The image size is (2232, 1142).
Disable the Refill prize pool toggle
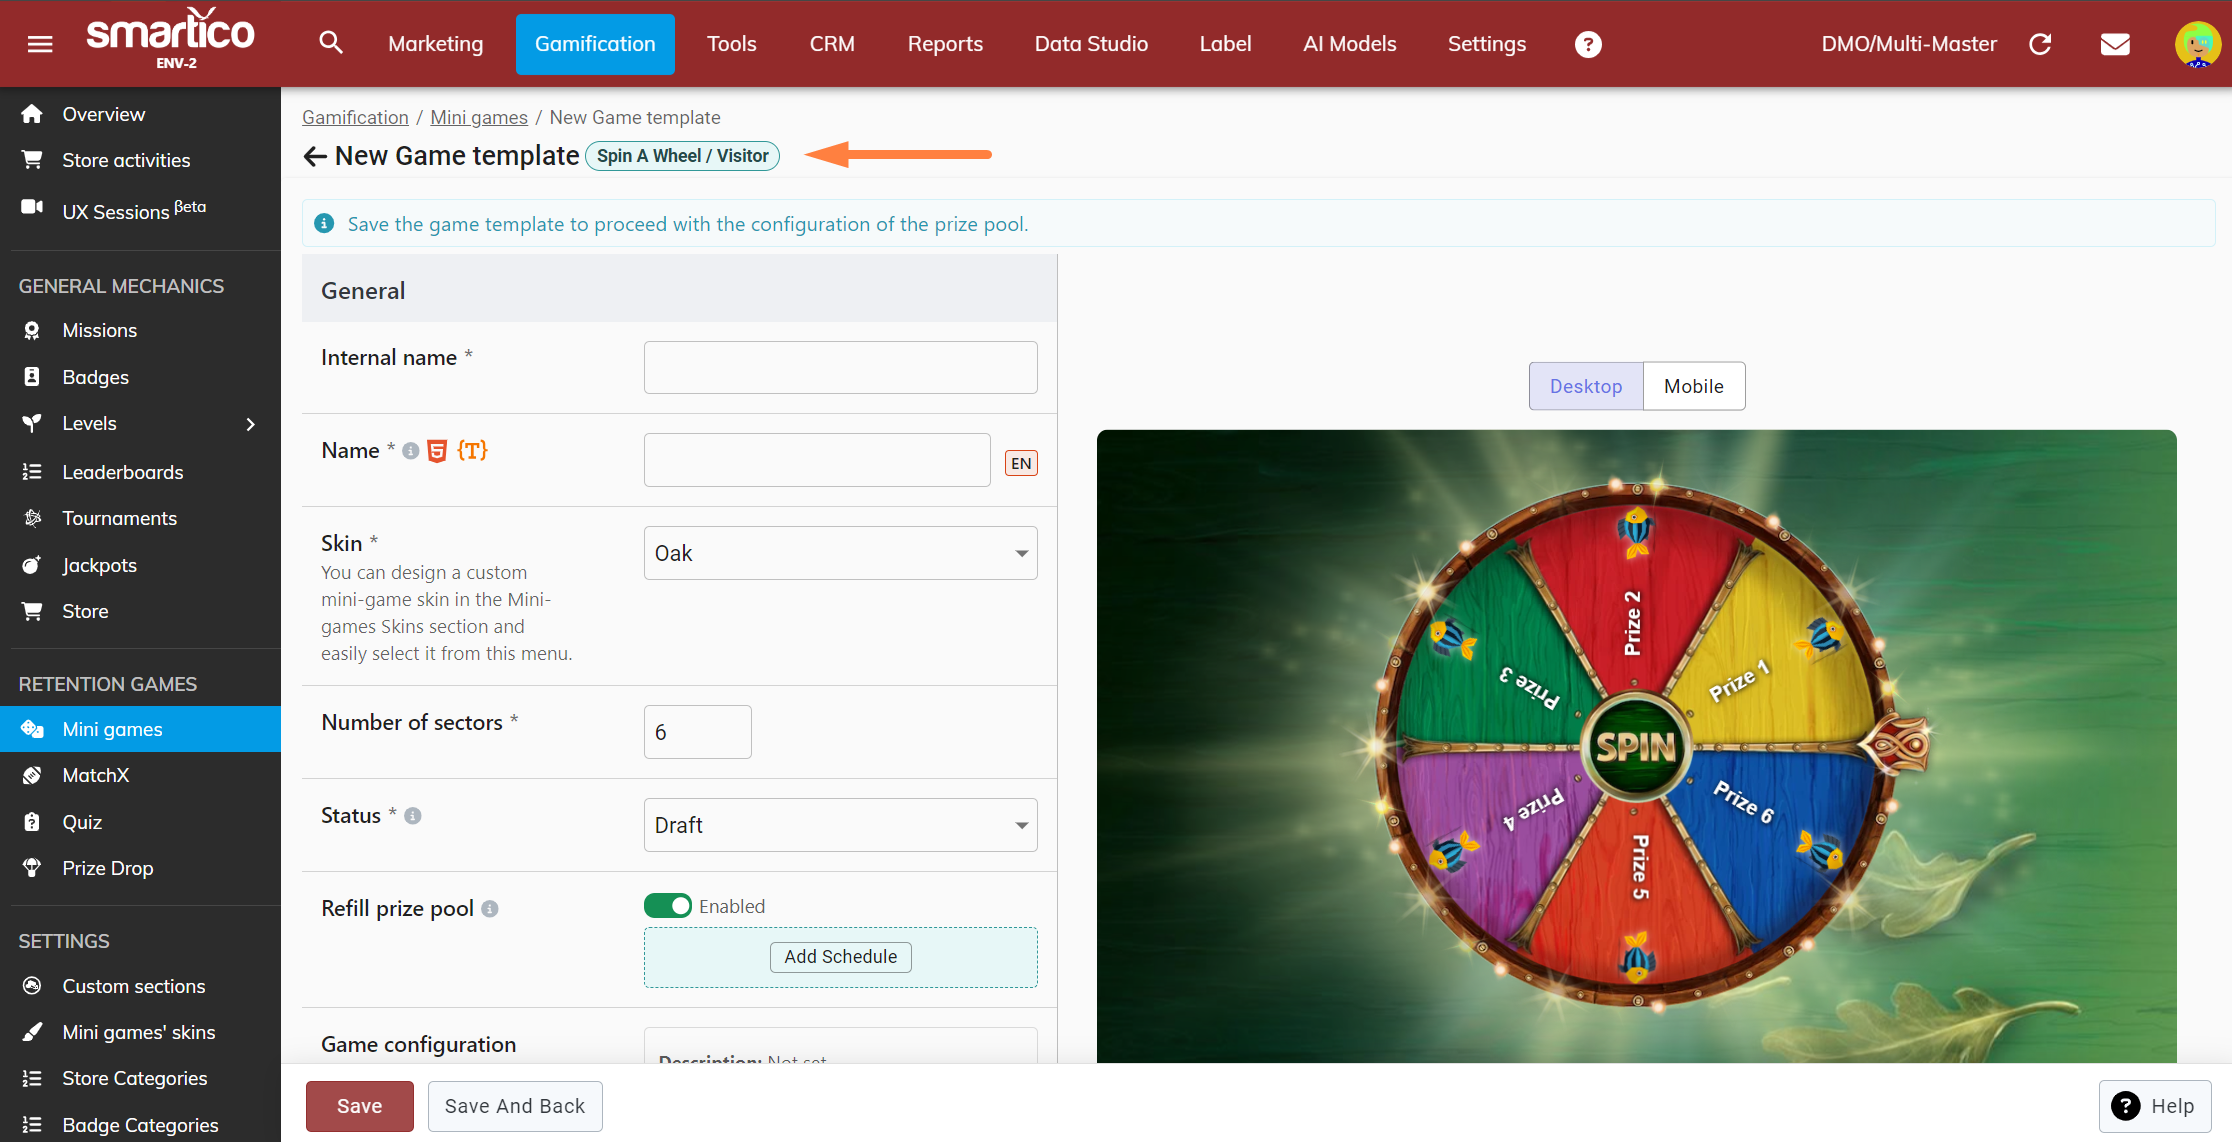point(667,906)
